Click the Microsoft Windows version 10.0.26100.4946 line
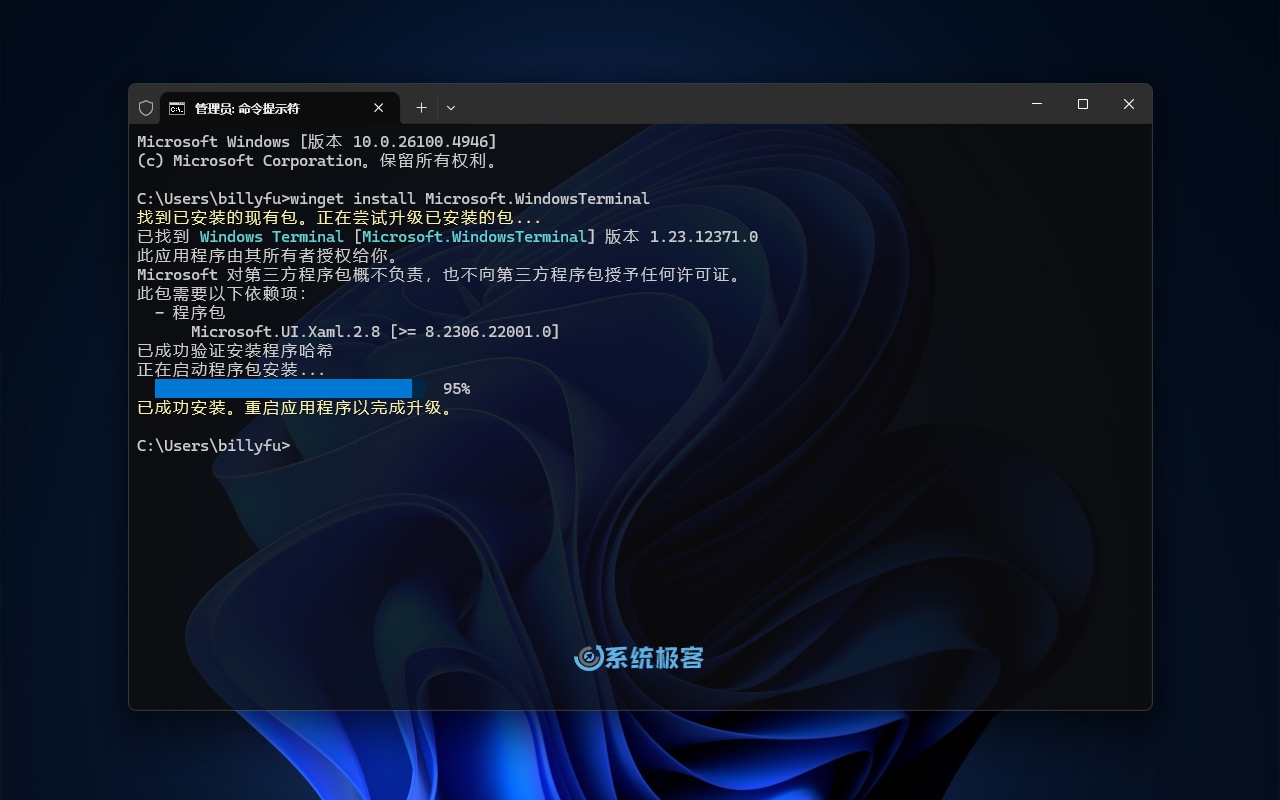Screen dimensions: 1280x800 317,142
